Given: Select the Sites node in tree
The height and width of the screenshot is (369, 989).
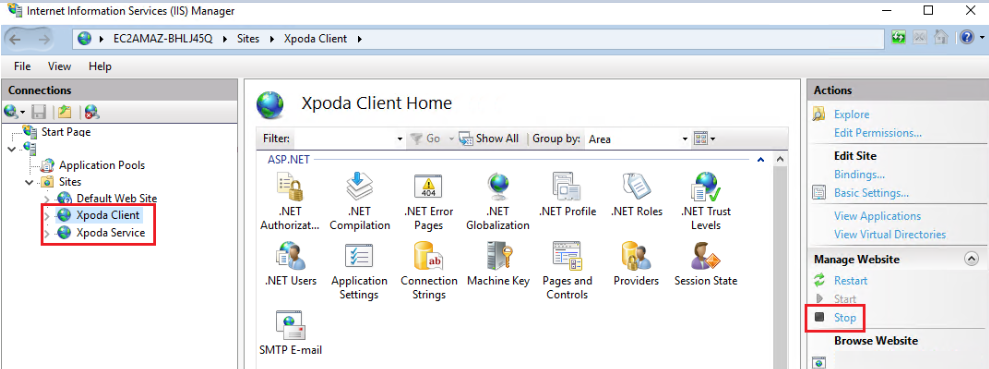Looking at the screenshot, I should coord(70,182).
